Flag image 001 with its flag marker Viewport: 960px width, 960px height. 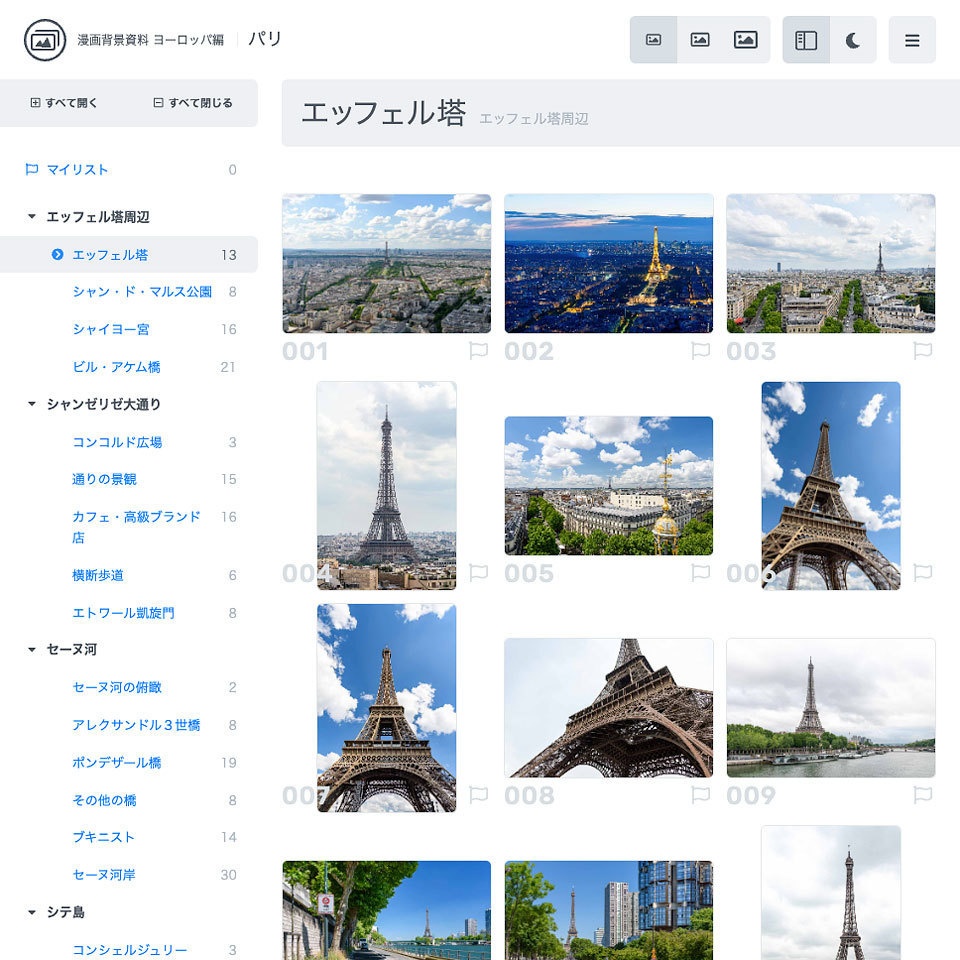click(x=478, y=349)
